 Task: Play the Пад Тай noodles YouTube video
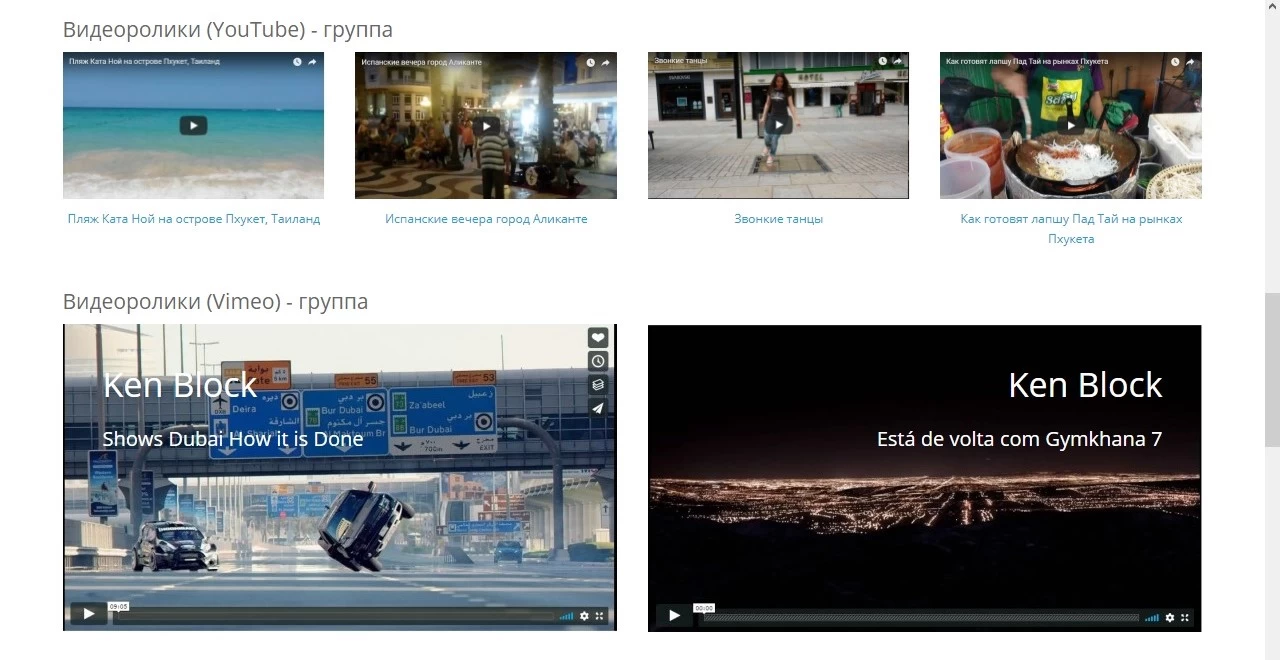(x=1071, y=125)
